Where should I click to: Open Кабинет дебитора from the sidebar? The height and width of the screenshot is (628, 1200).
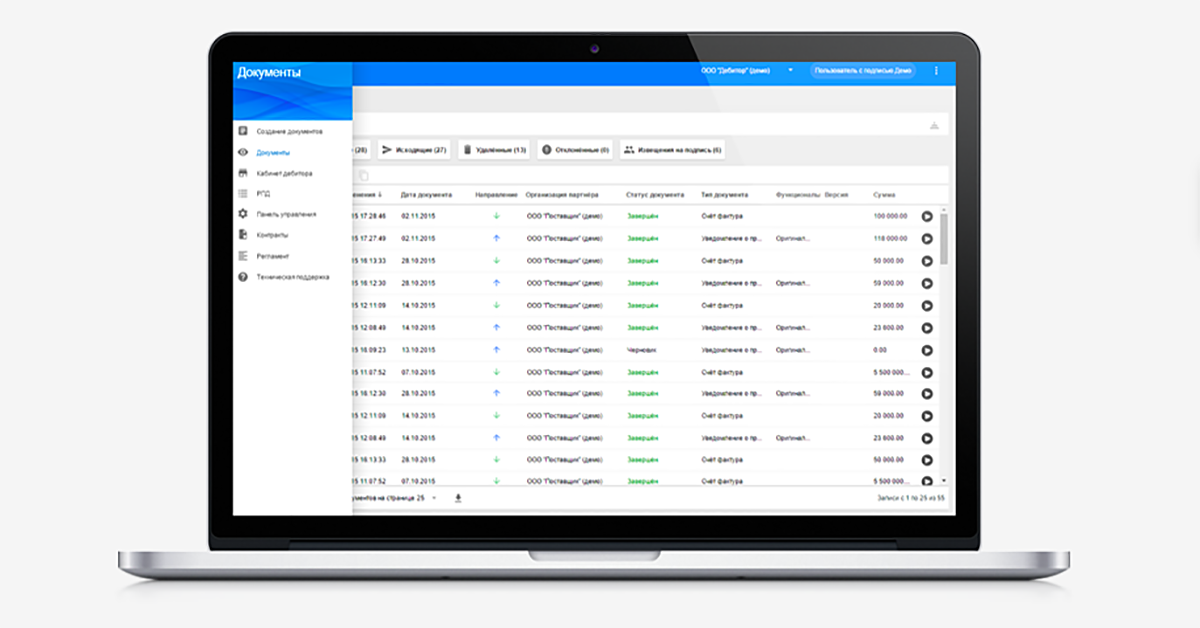[241, 173]
